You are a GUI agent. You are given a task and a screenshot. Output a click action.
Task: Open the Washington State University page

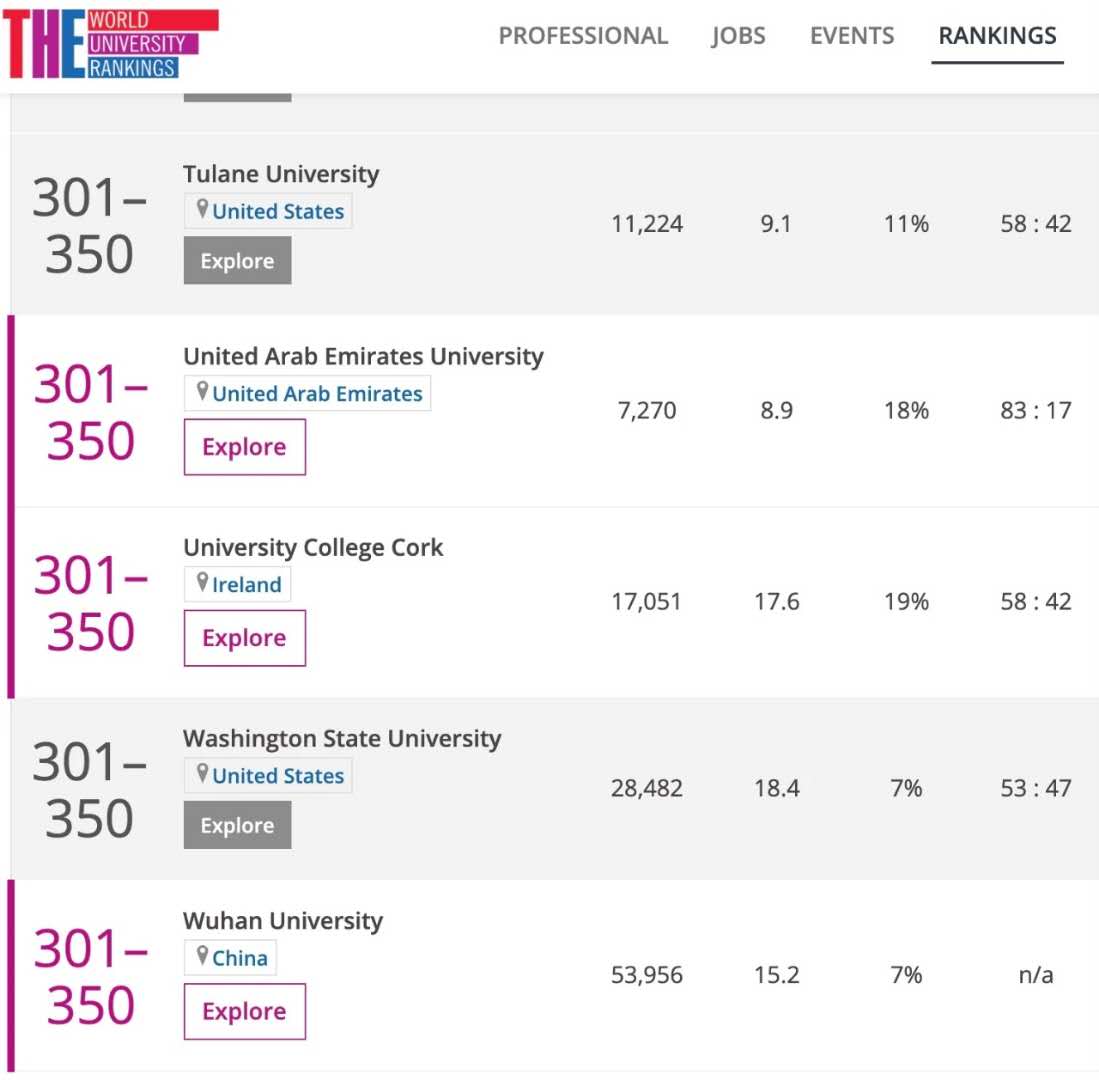coord(342,739)
